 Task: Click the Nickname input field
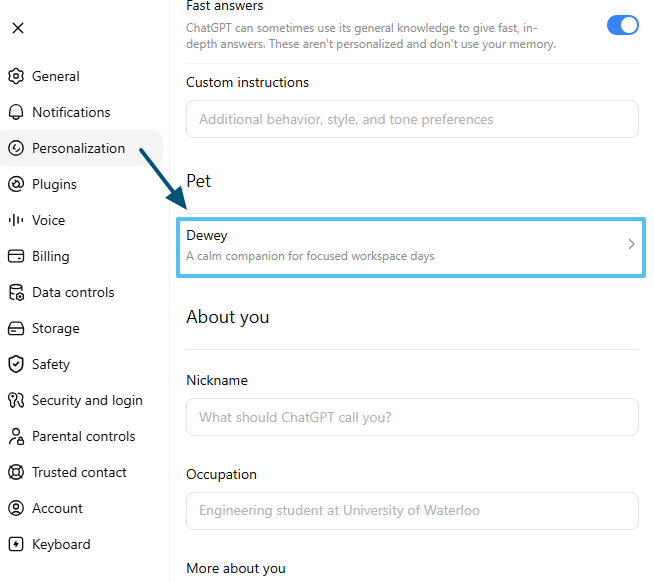pyautogui.click(x=412, y=417)
